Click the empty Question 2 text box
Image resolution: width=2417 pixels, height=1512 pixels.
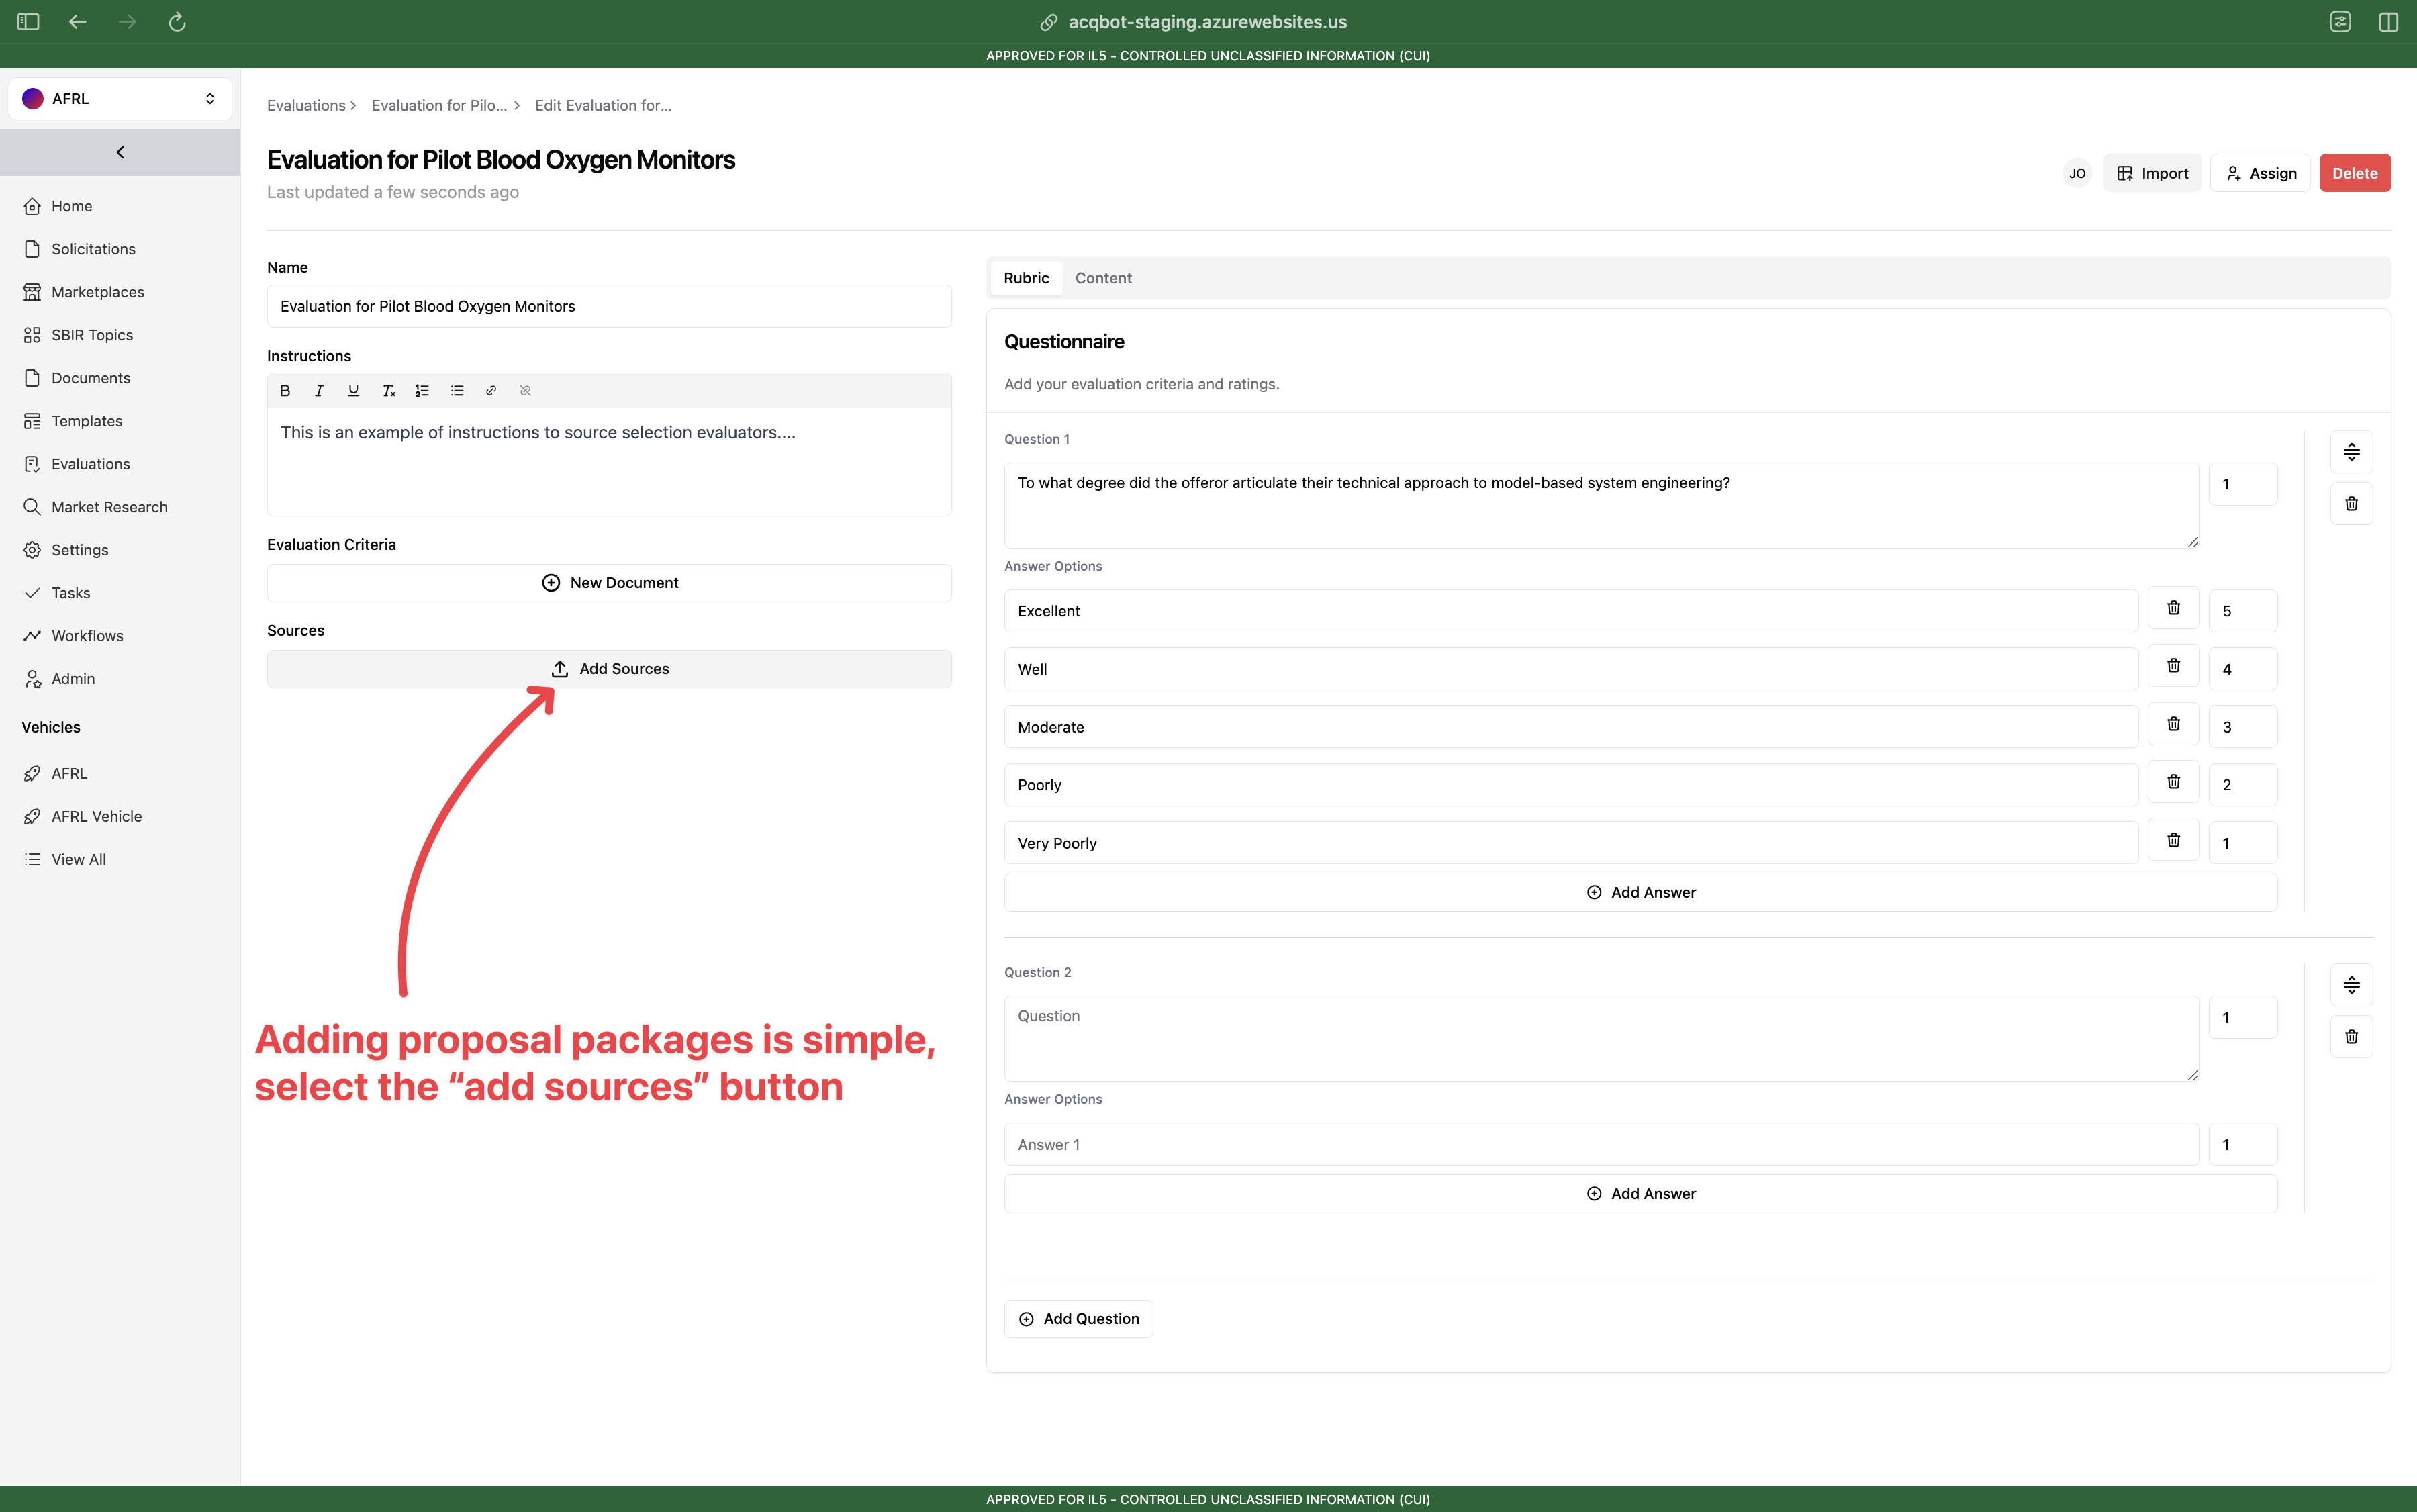tap(1601, 1038)
